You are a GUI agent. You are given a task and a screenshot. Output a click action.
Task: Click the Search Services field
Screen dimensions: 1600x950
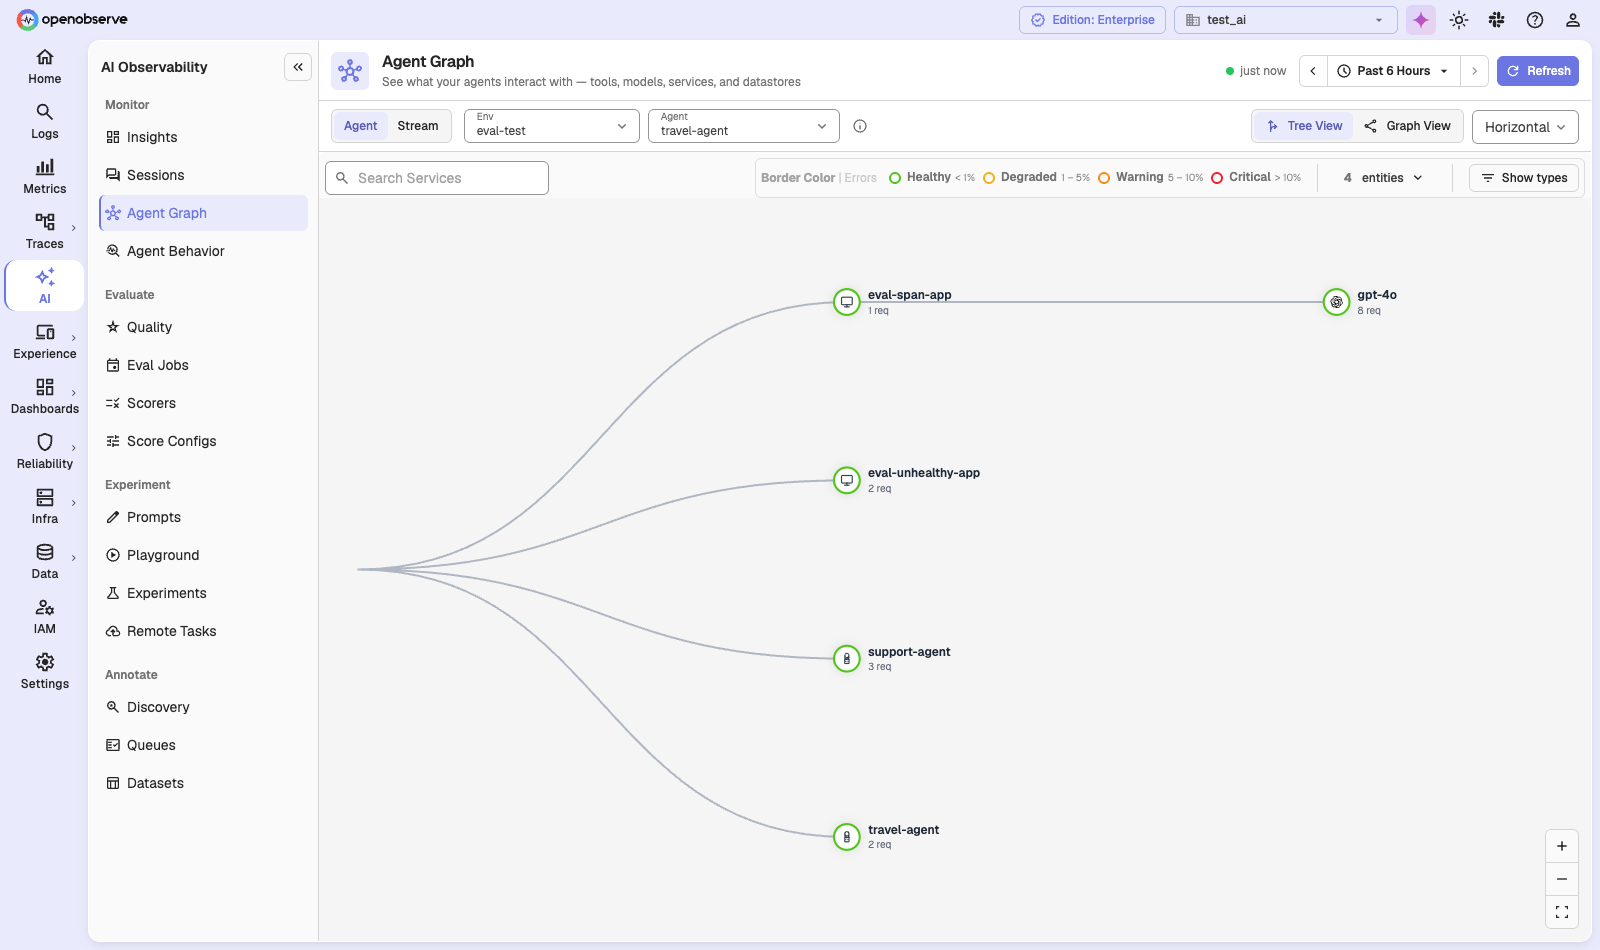click(437, 178)
